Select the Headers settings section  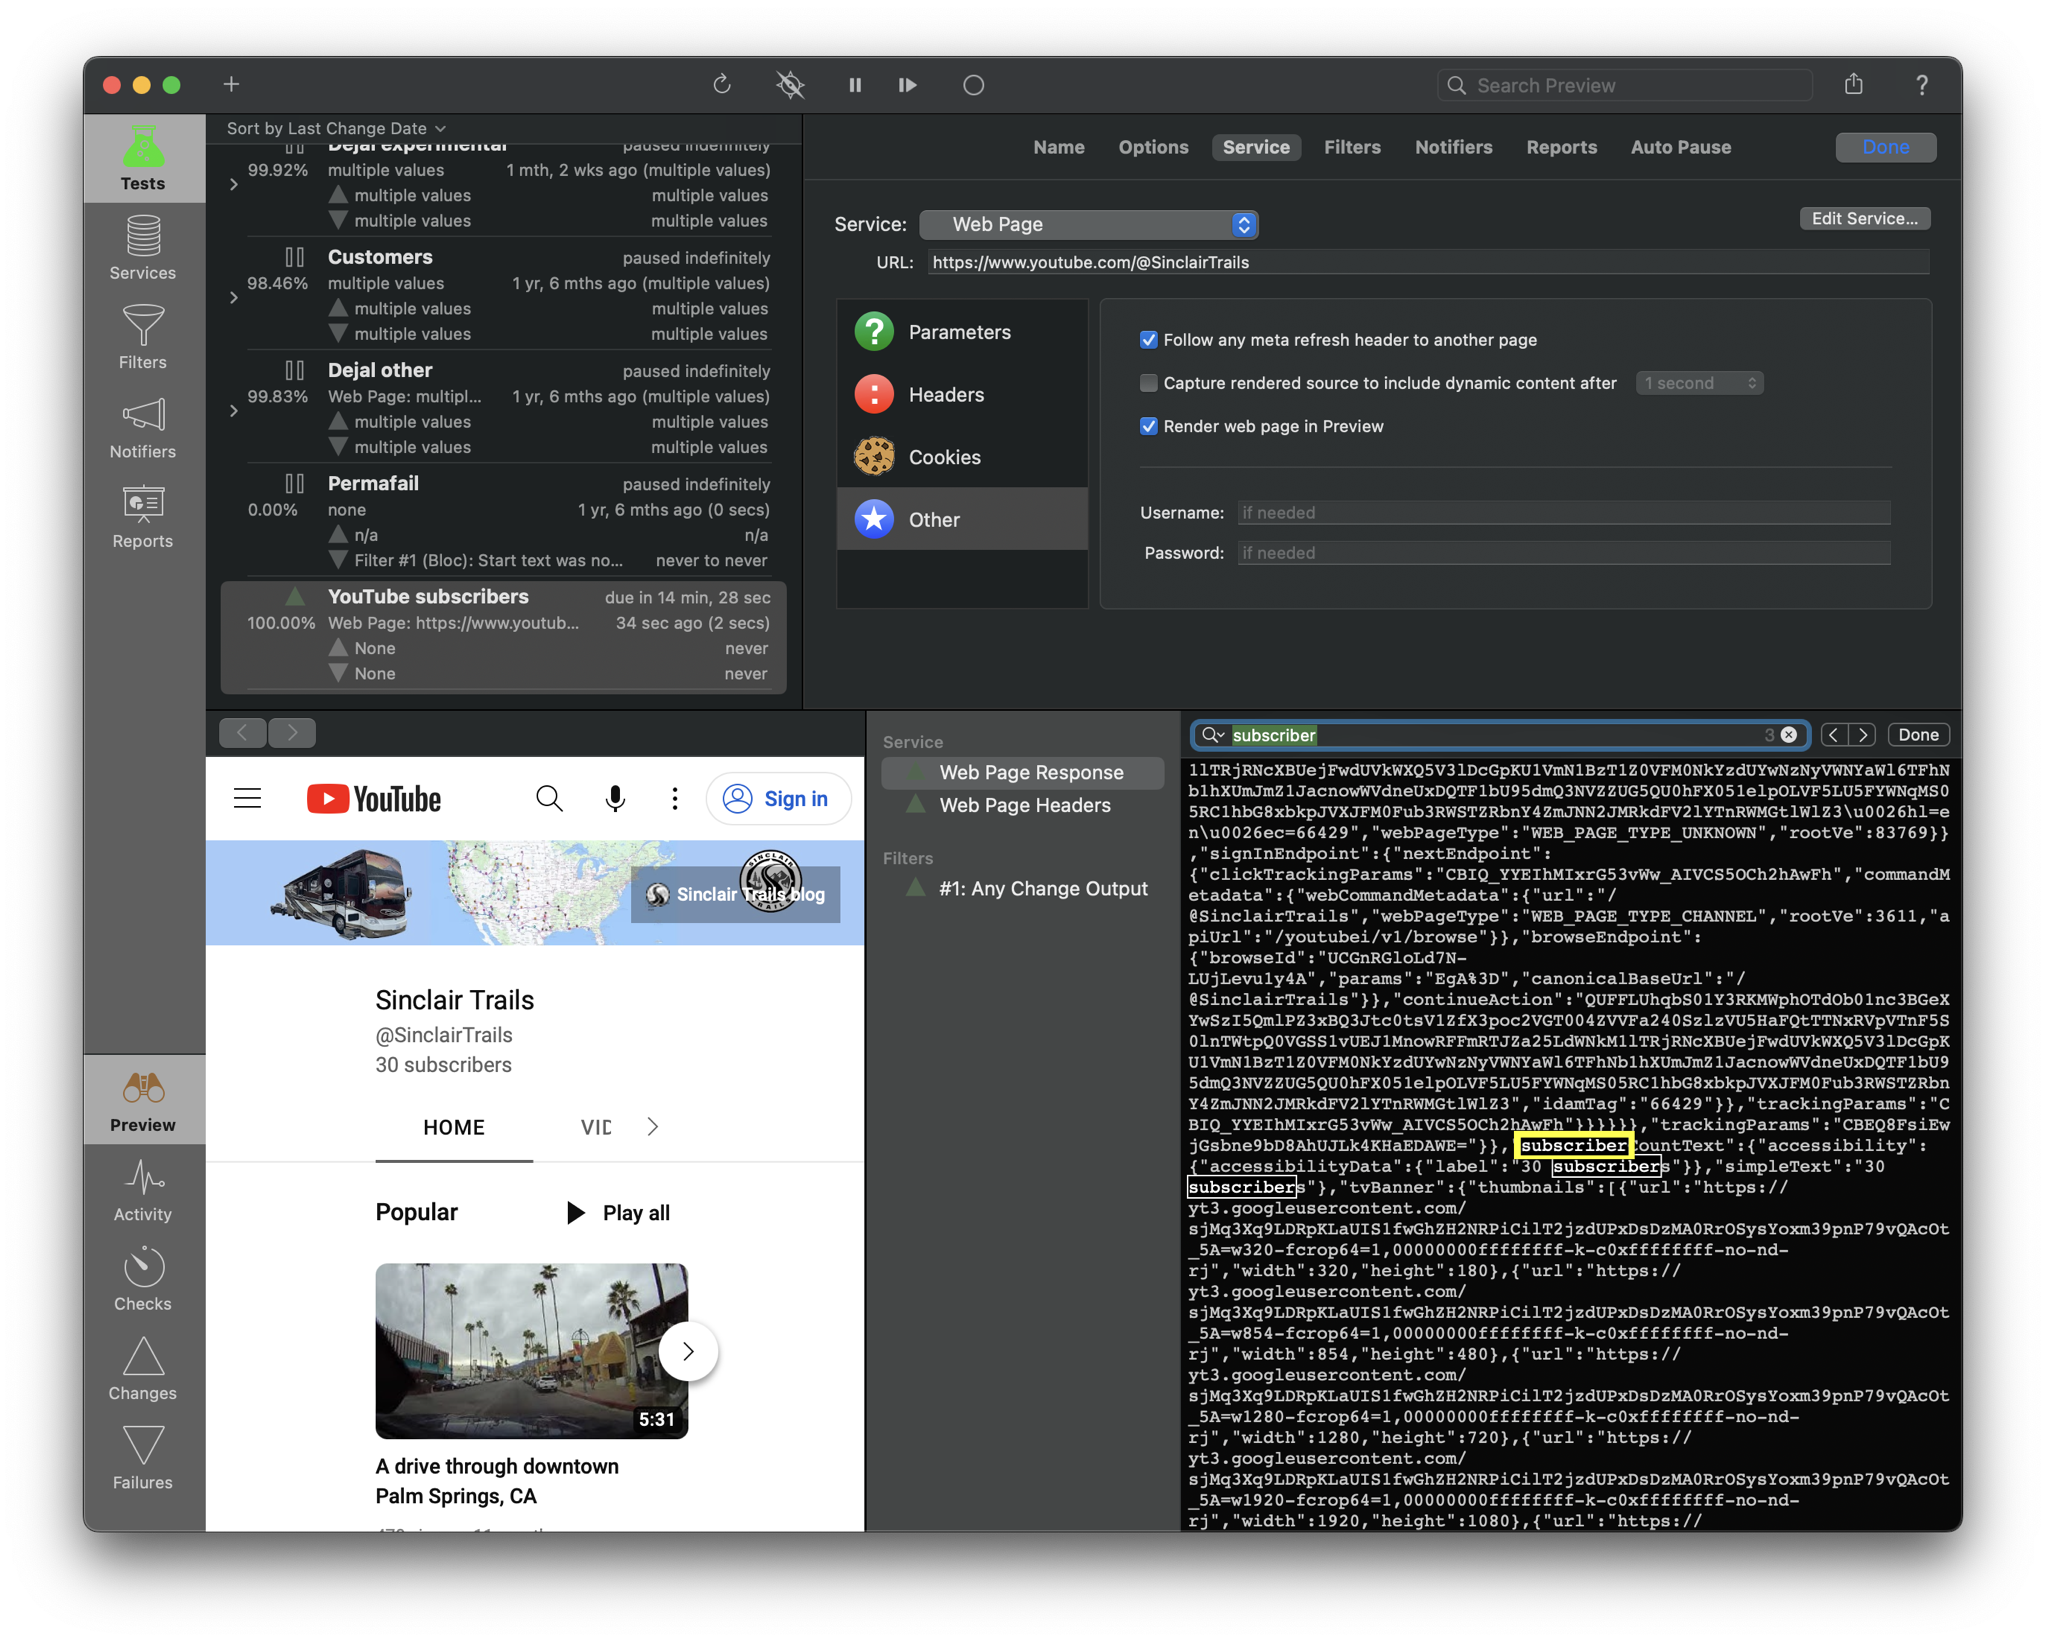click(962, 394)
